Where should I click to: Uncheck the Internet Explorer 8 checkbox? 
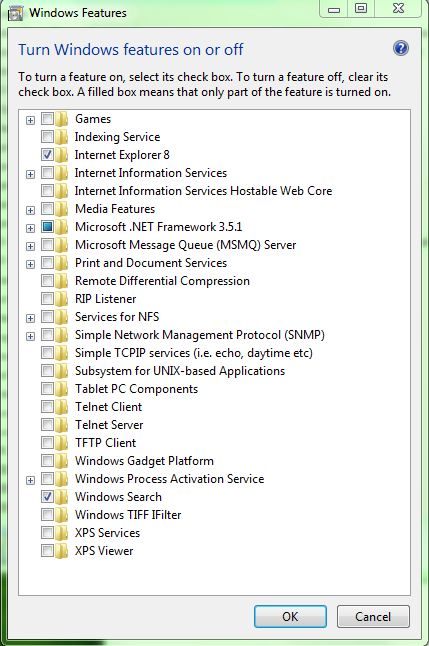(x=47, y=154)
